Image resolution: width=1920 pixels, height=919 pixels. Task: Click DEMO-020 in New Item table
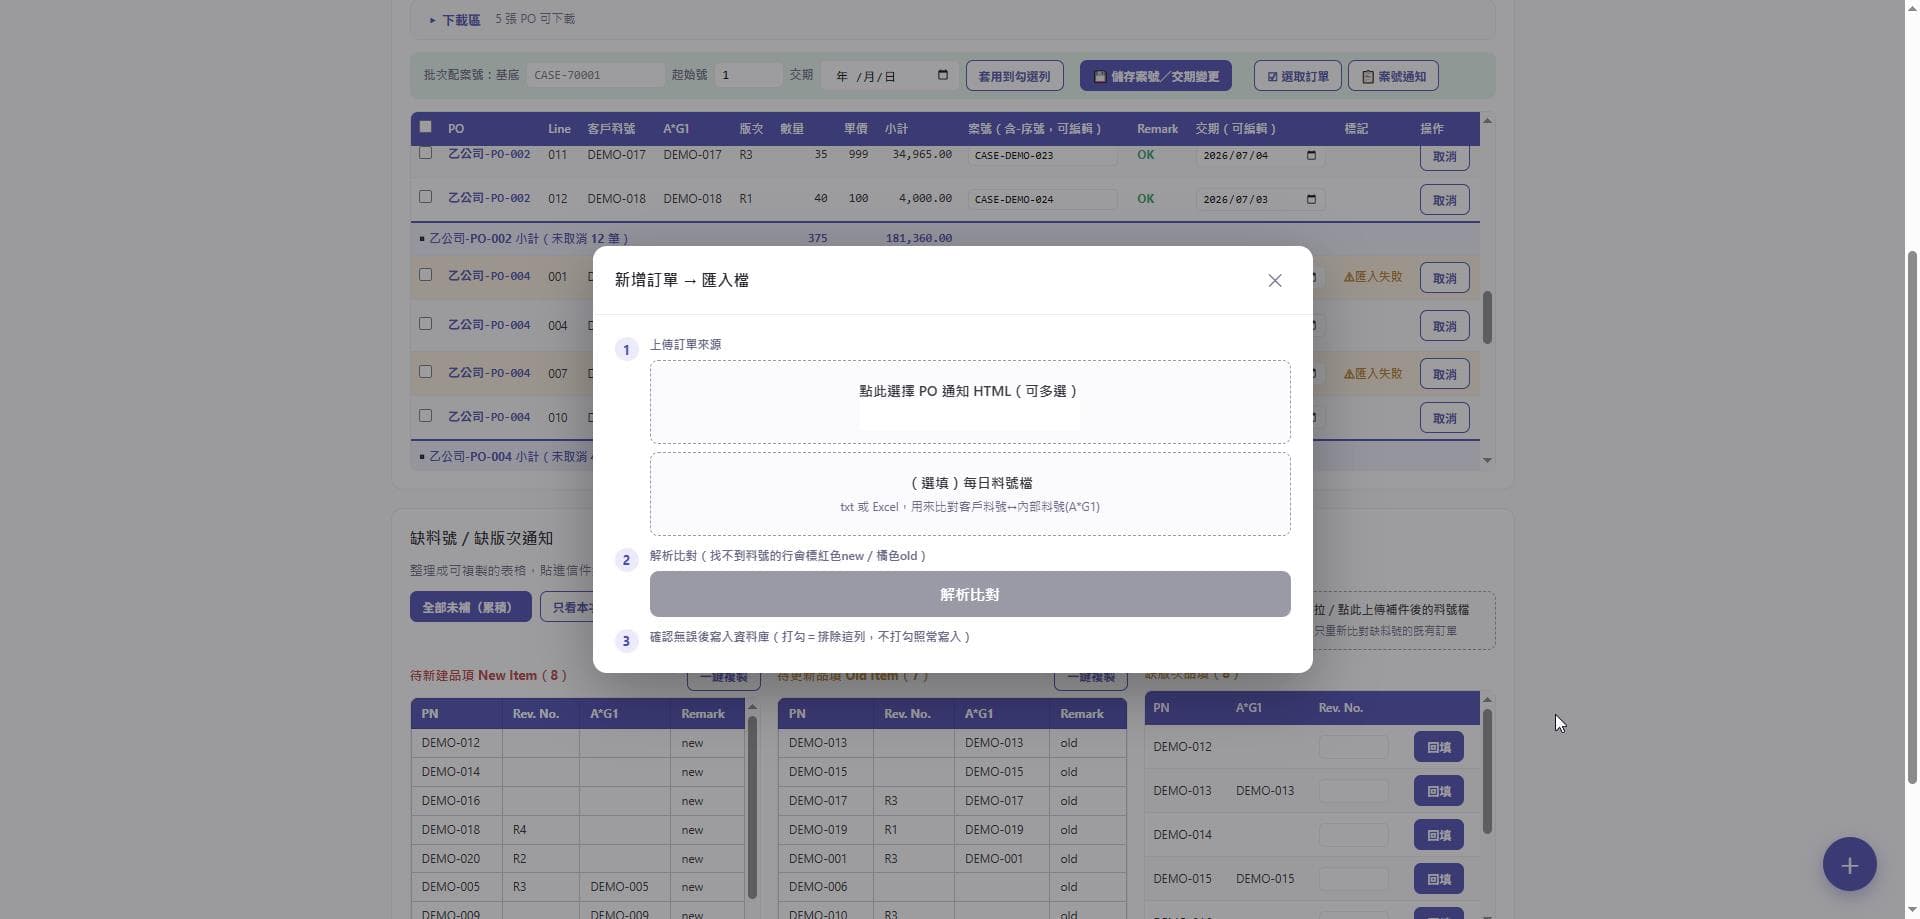451,859
